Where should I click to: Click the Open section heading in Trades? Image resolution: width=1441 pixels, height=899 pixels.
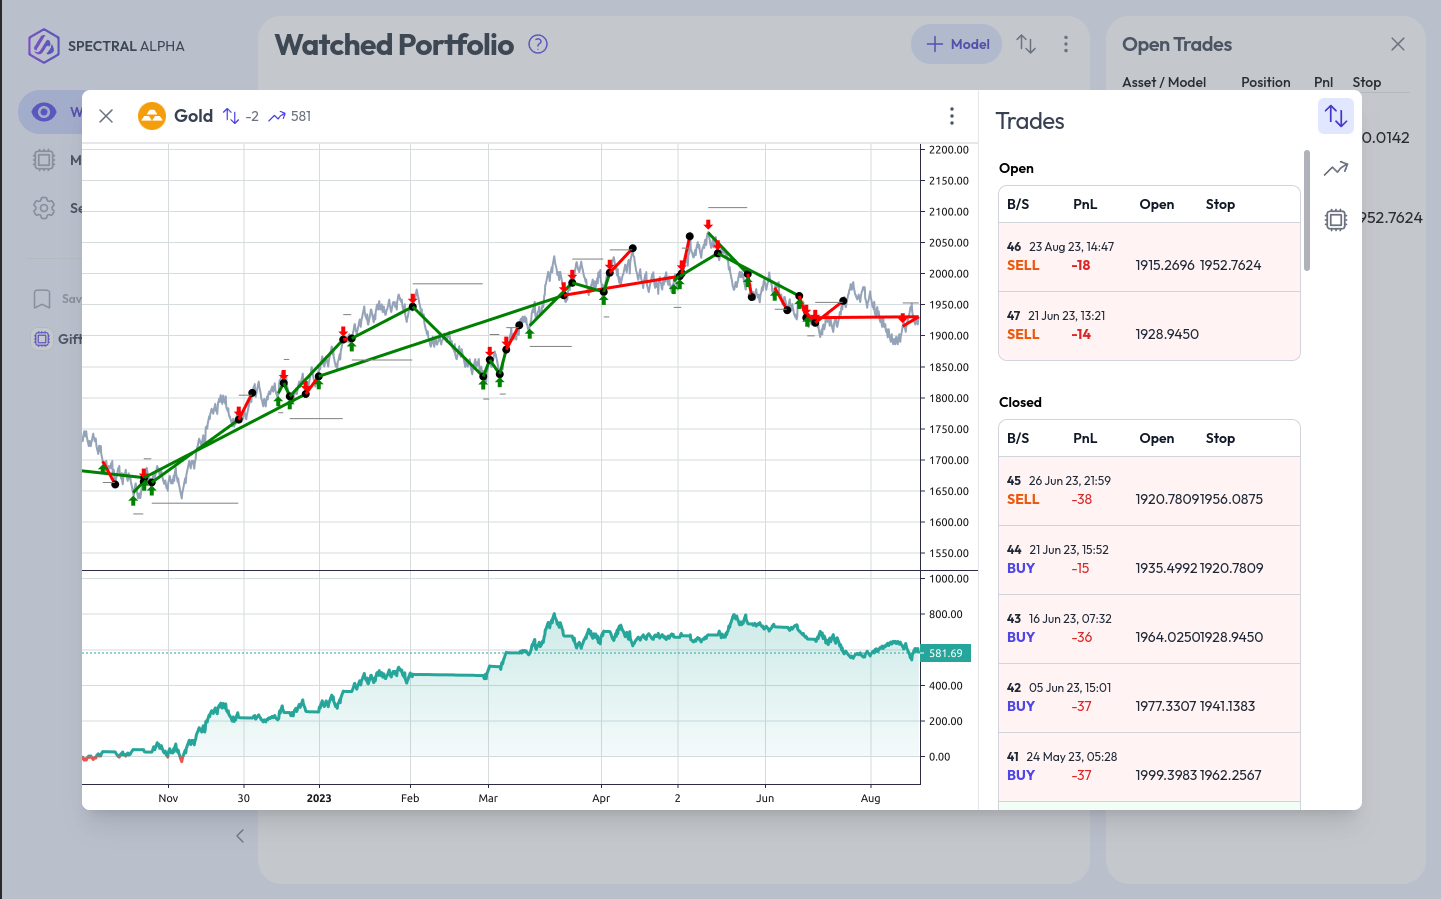coord(1016,168)
